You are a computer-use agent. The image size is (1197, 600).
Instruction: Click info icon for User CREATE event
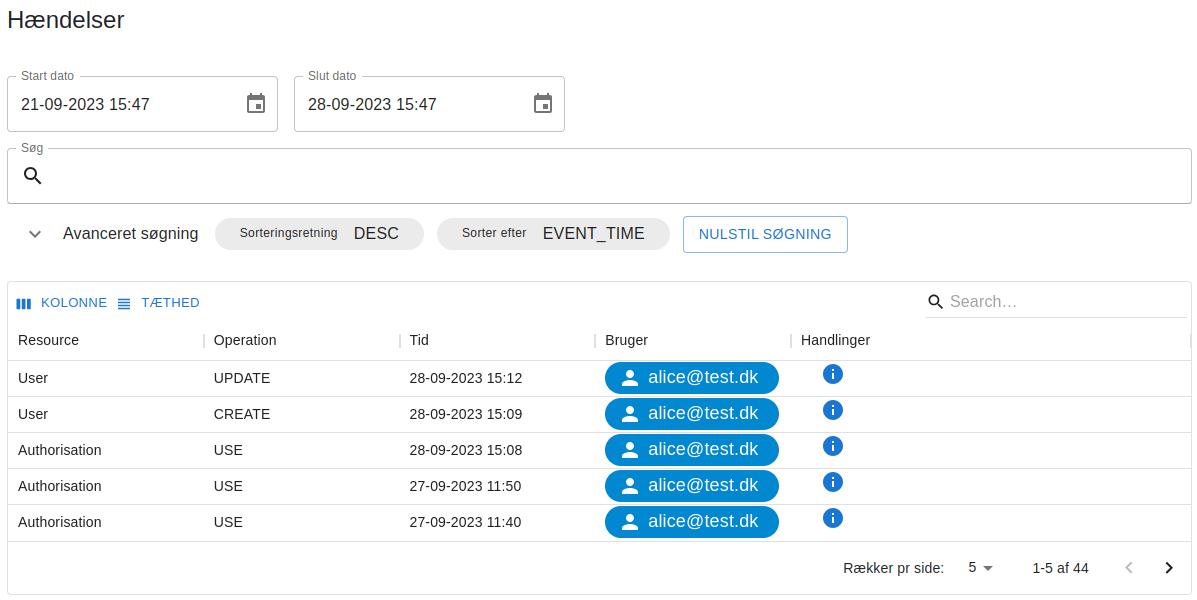click(832, 410)
